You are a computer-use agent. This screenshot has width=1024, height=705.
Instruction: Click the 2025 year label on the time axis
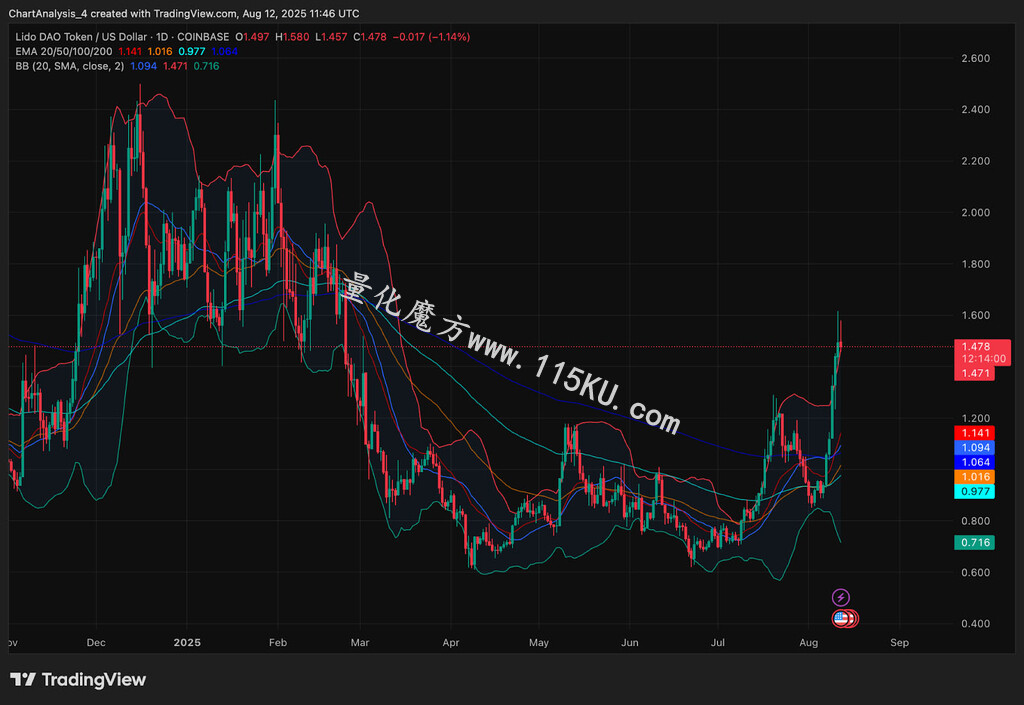187,642
